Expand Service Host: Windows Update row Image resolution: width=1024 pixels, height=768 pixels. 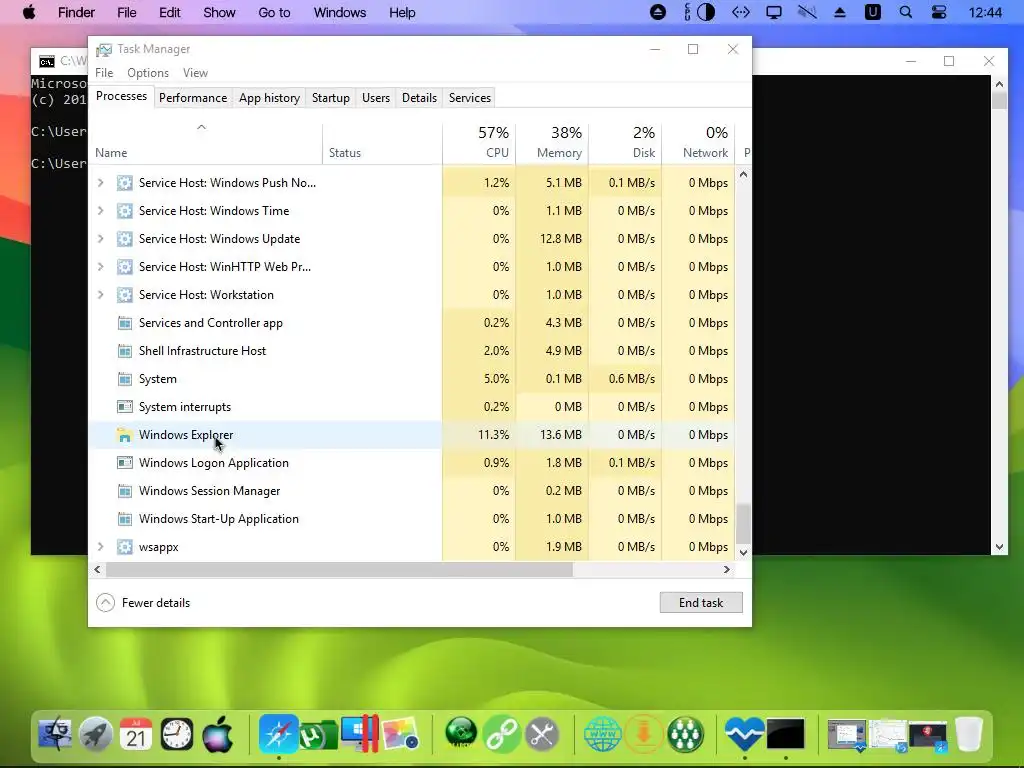101,239
